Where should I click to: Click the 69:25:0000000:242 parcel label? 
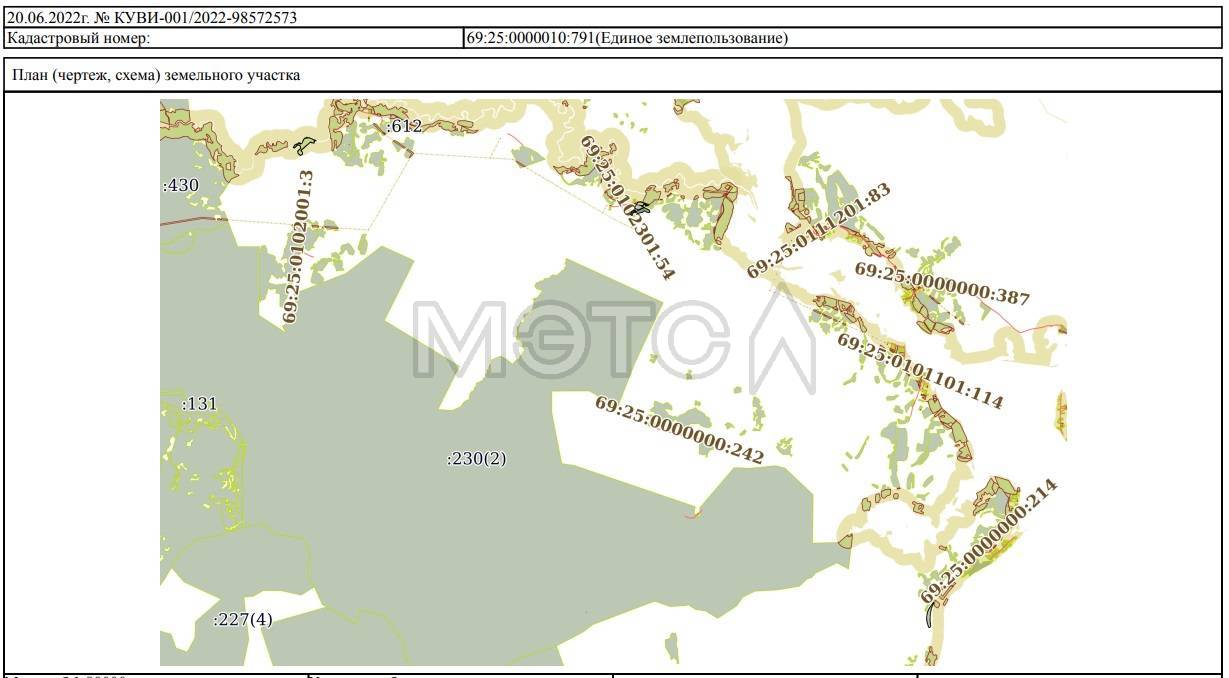pyautogui.click(x=679, y=431)
